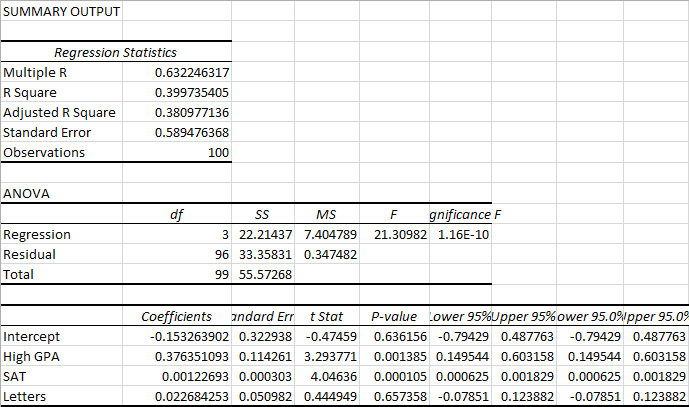The width and height of the screenshot is (689, 407).
Task: Click the Regression Statistics header cell
Action: tap(116, 52)
